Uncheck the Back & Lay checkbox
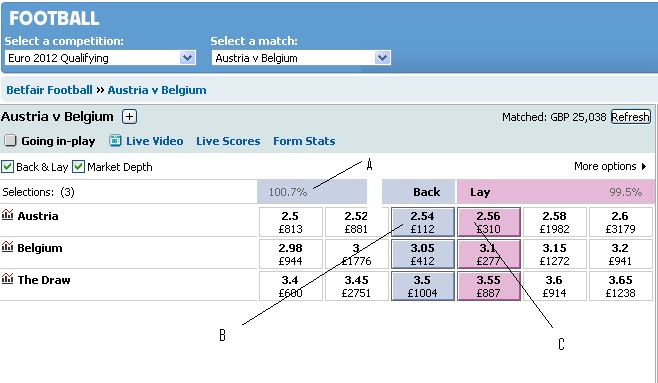This screenshot has width=658, height=383. point(7,167)
